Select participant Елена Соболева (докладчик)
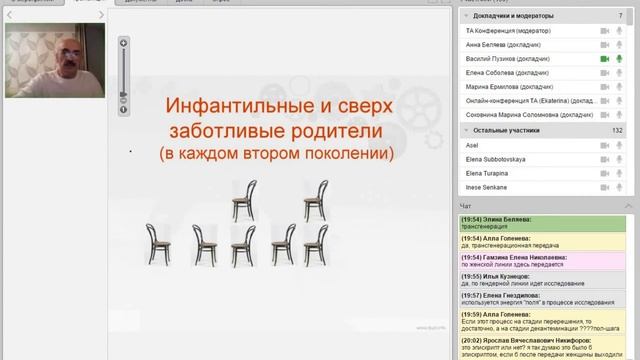The height and width of the screenshot is (360, 640). click(507, 73)
